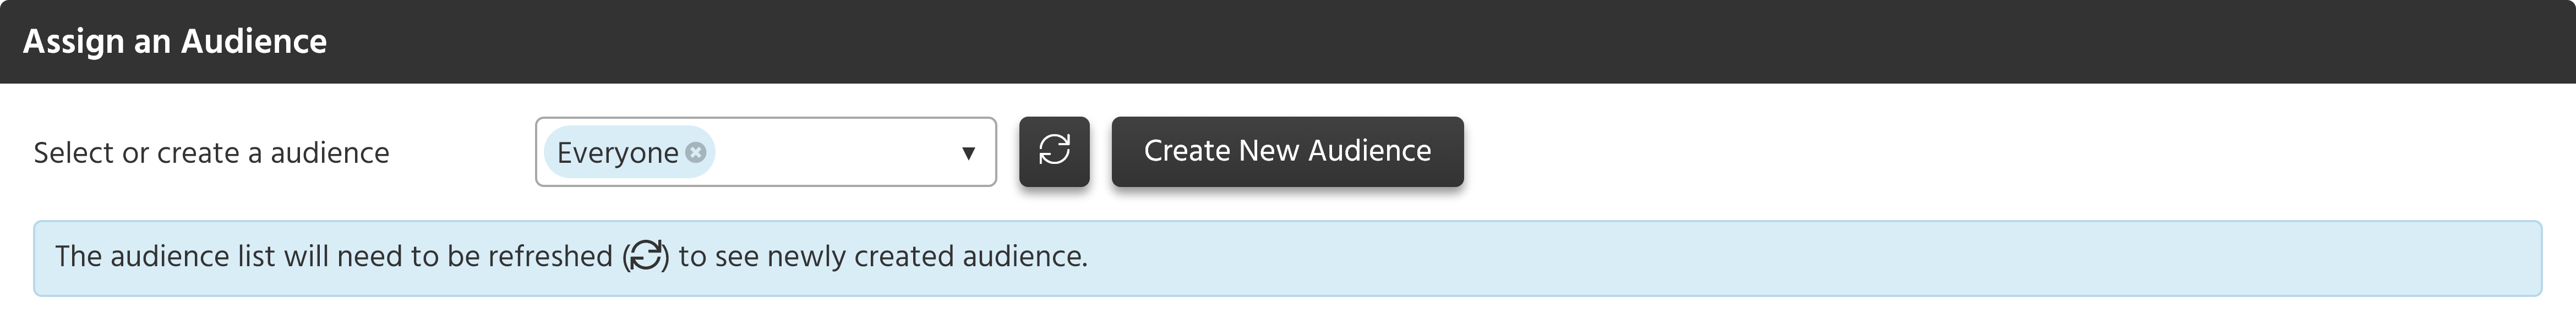This screenshot has height=330, width=2576.
Task: Start creating a new audience
Action: (x=1287, y=151)
